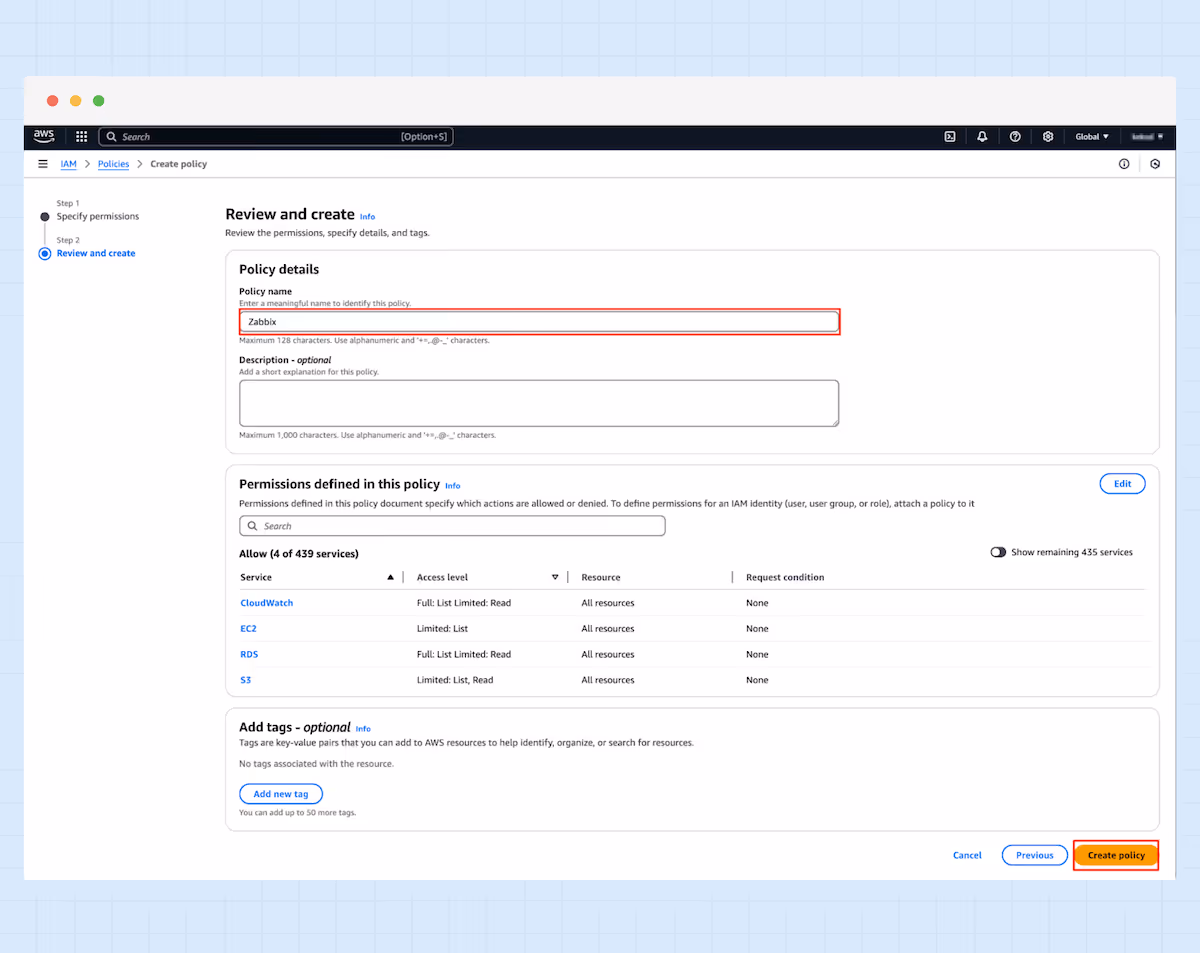Click Add new tag button
1200x953 pixels.
click(x=281, y=794)
